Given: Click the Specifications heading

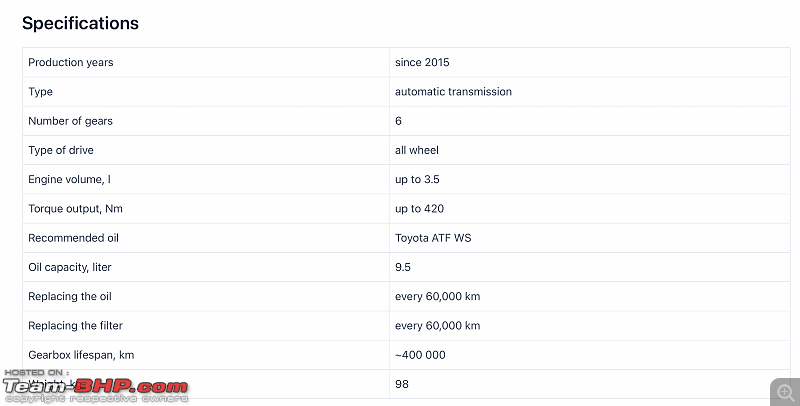Looking at the screenshot, I should tap(81, 23).
